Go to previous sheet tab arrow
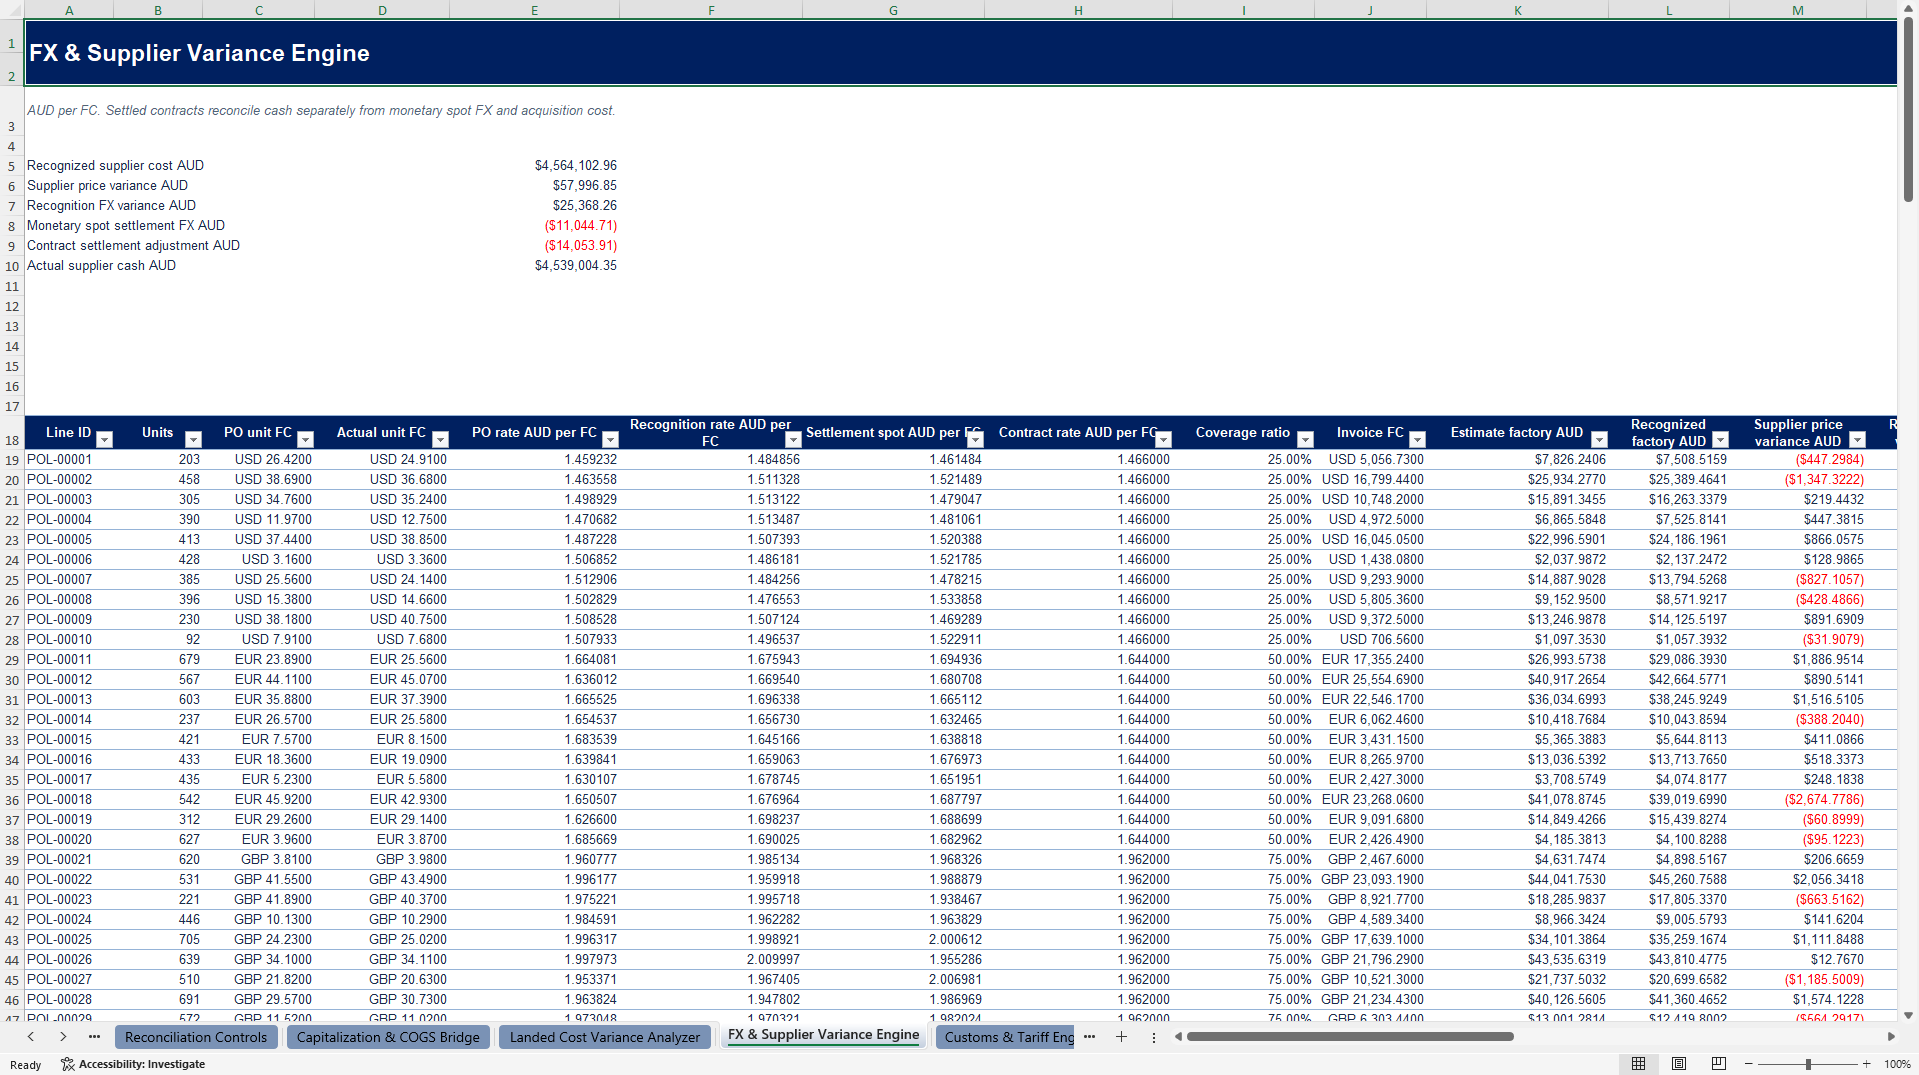The image size is (1919, 1075). (x=31, y=1037)
